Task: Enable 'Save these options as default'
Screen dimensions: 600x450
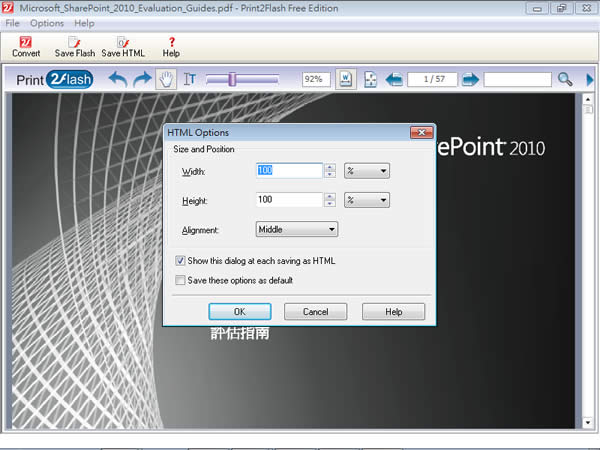Action: (181, 281)
